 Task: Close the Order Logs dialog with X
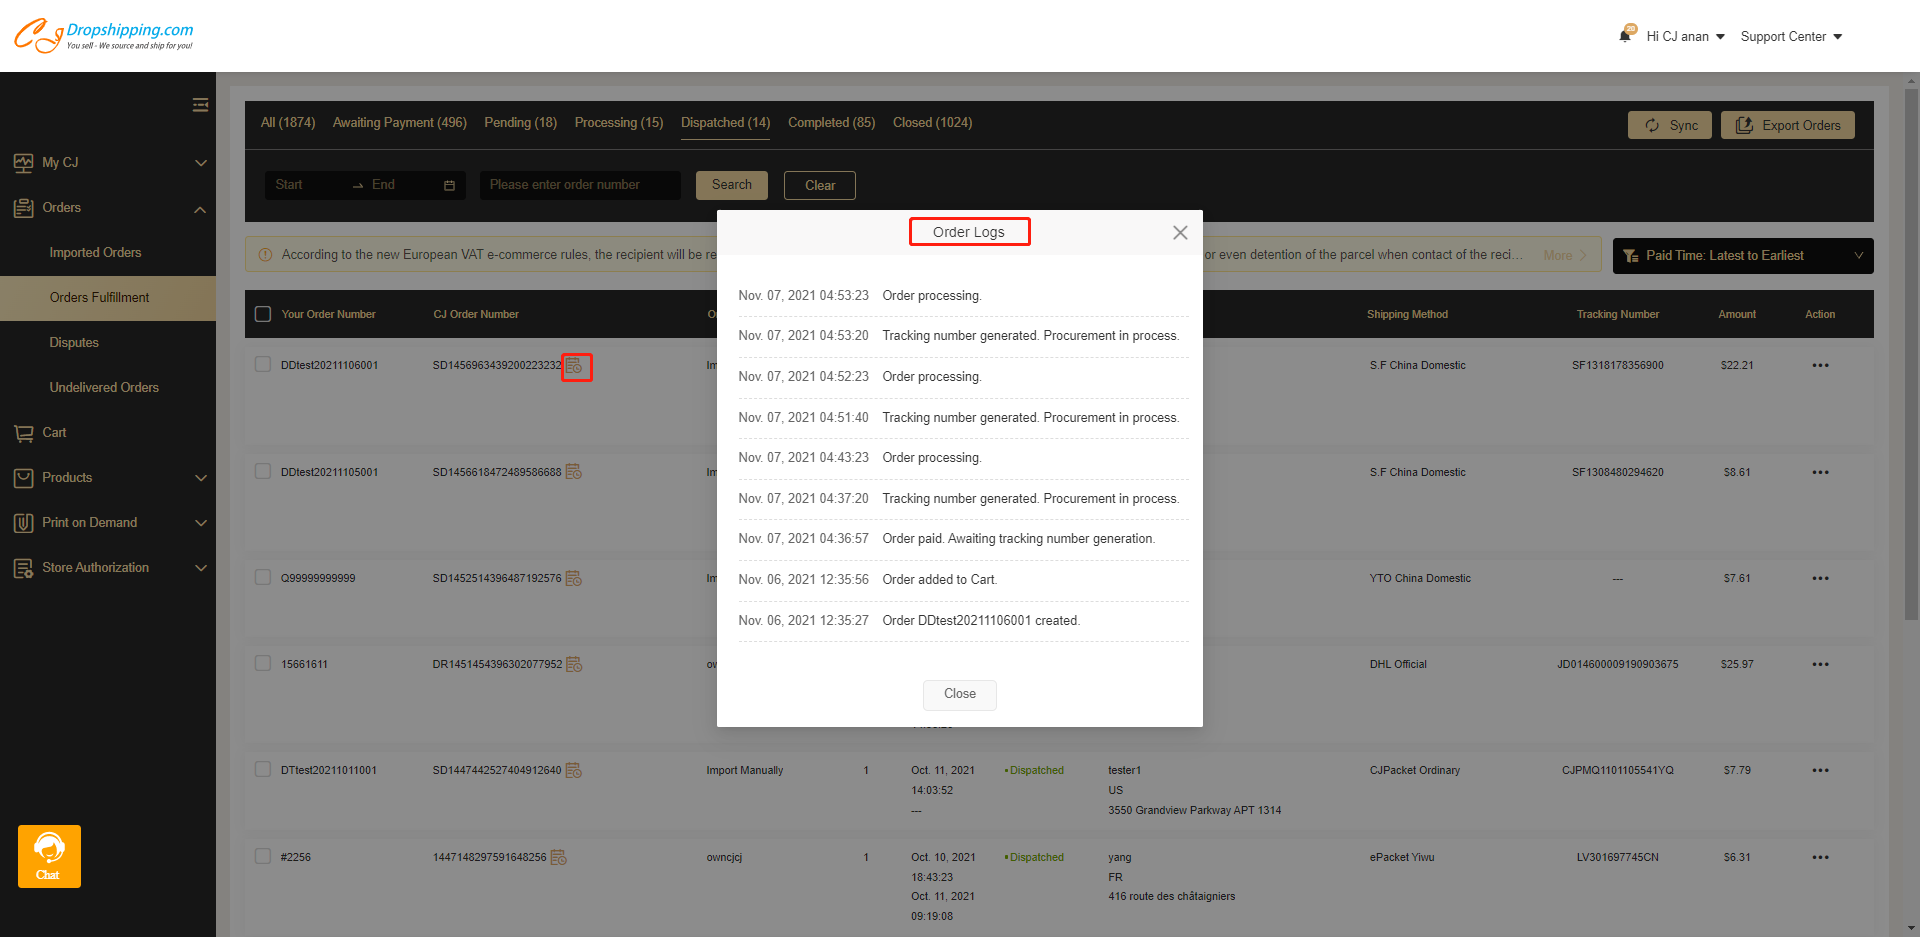click(x=1180, y=233)
